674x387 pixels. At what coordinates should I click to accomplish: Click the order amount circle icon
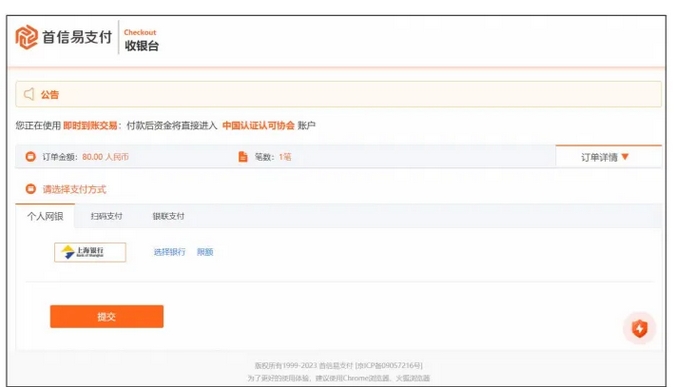click(31, 157)
